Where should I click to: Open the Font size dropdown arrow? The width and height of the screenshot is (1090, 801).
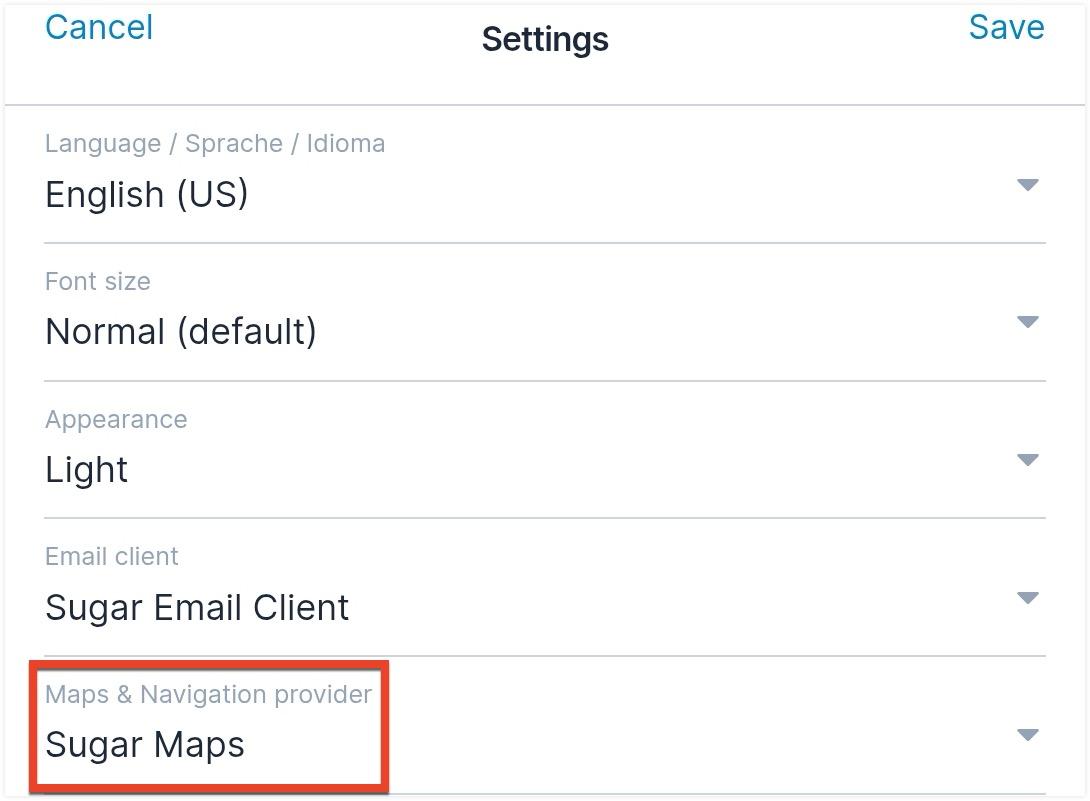[1027, 322]
